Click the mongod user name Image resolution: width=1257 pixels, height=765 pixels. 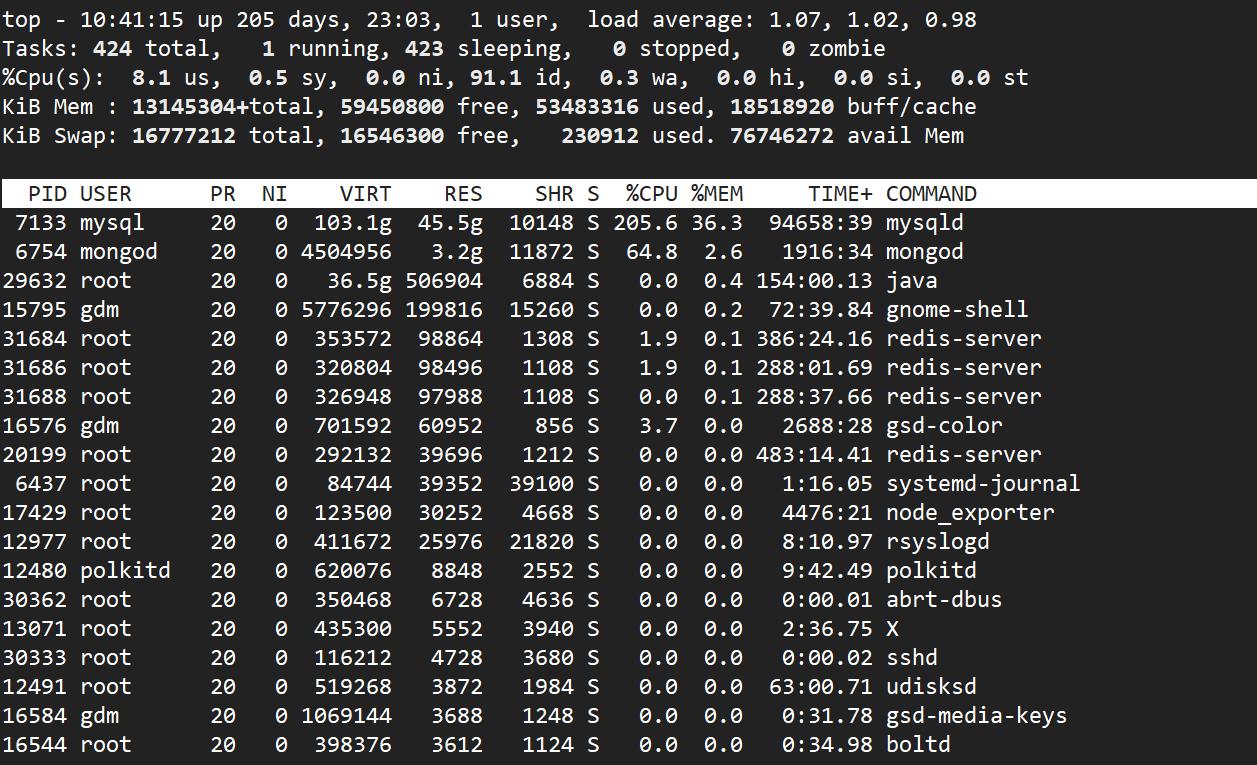pos(119,252)
